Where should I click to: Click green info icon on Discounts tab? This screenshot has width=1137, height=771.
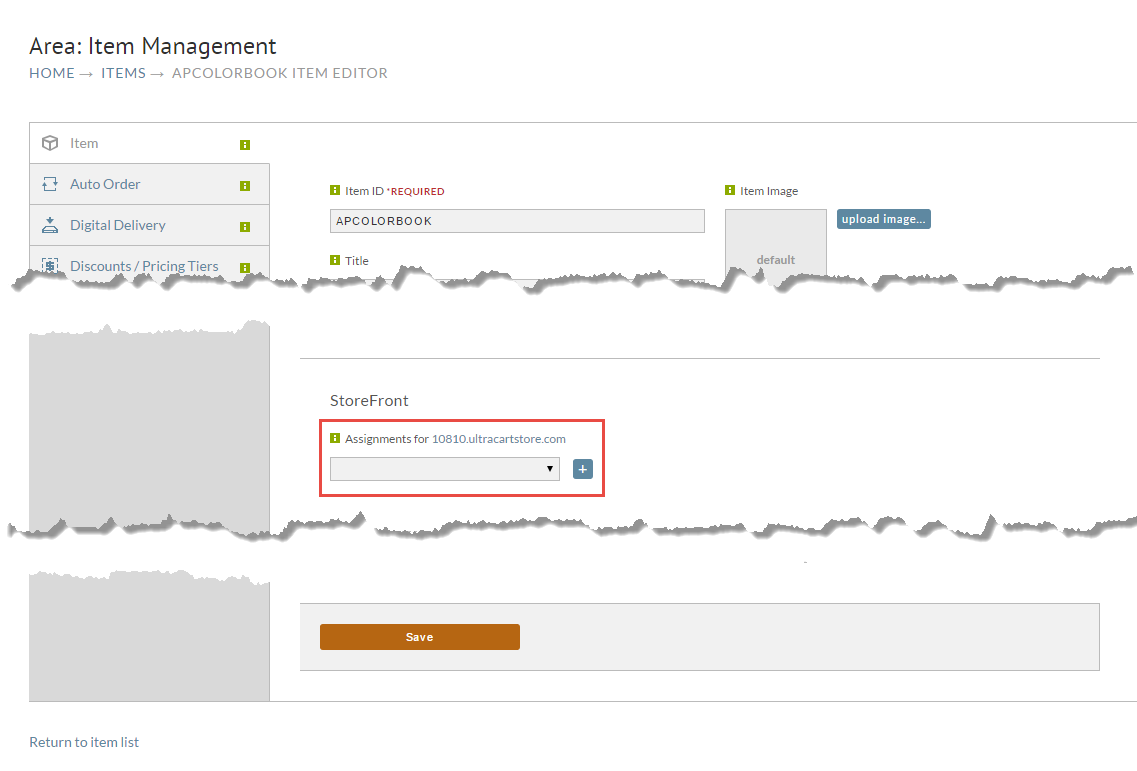point(245,268)
